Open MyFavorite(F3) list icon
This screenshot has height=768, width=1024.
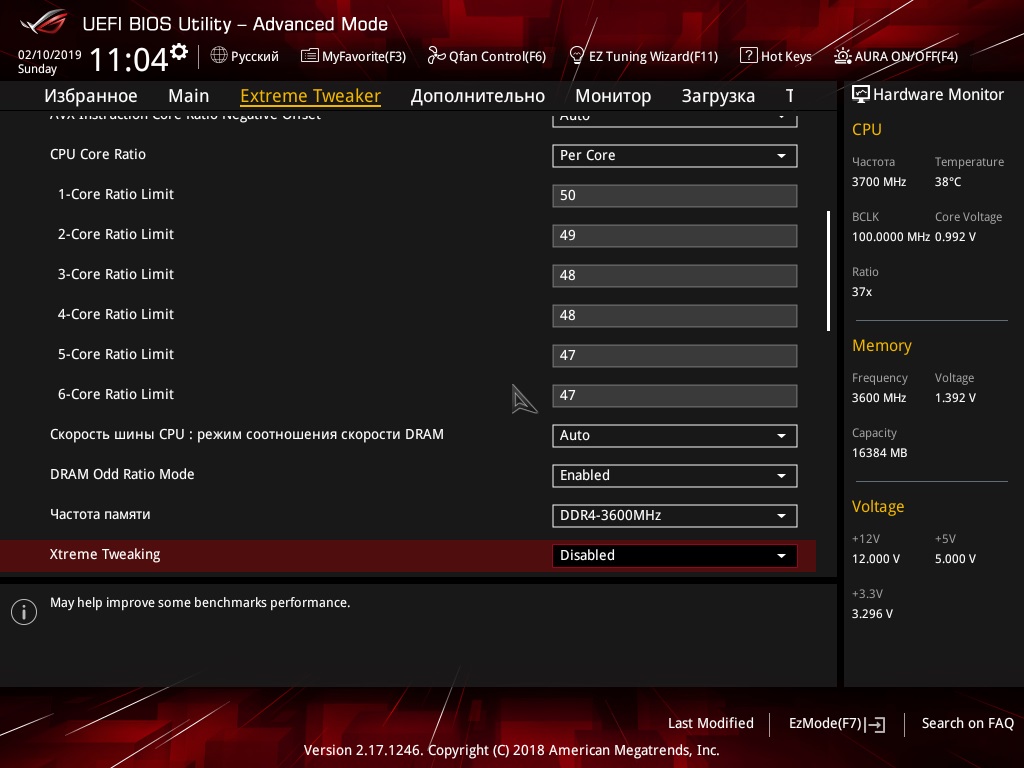pos(310,56)
